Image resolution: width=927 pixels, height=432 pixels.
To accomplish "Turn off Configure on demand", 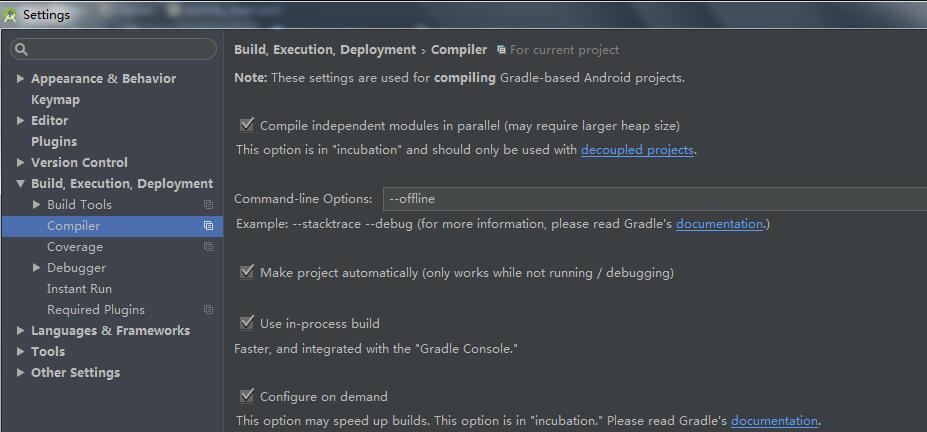I will coord(246,396).
